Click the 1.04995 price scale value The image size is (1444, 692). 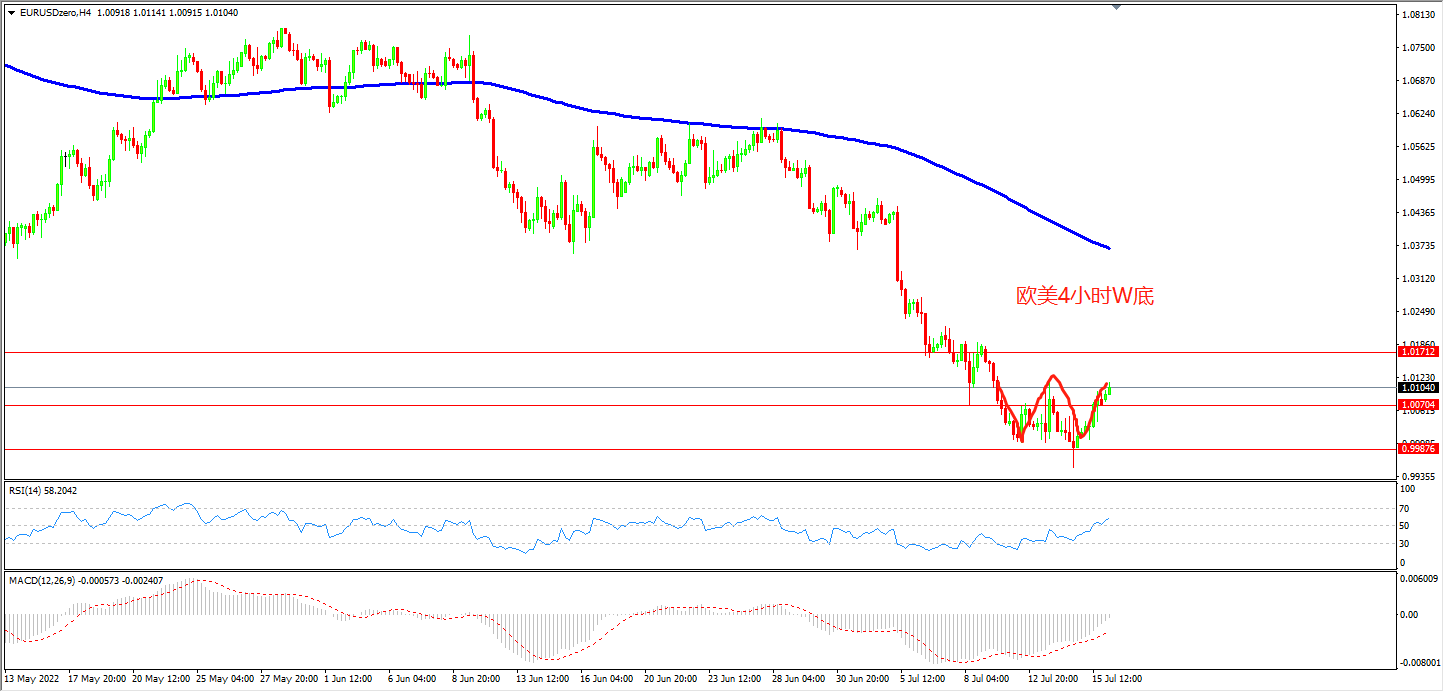(x=1419, y=180)
